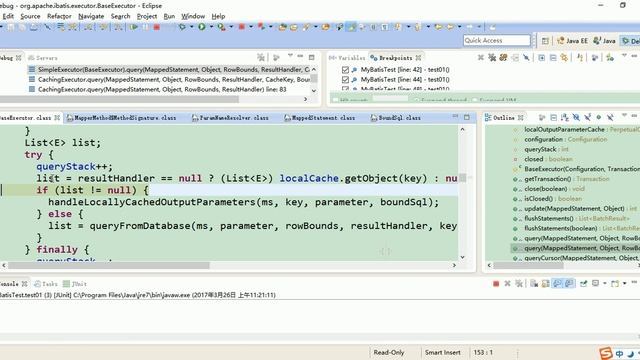Click the Skip All Breakpoints icon

point(527,58)
